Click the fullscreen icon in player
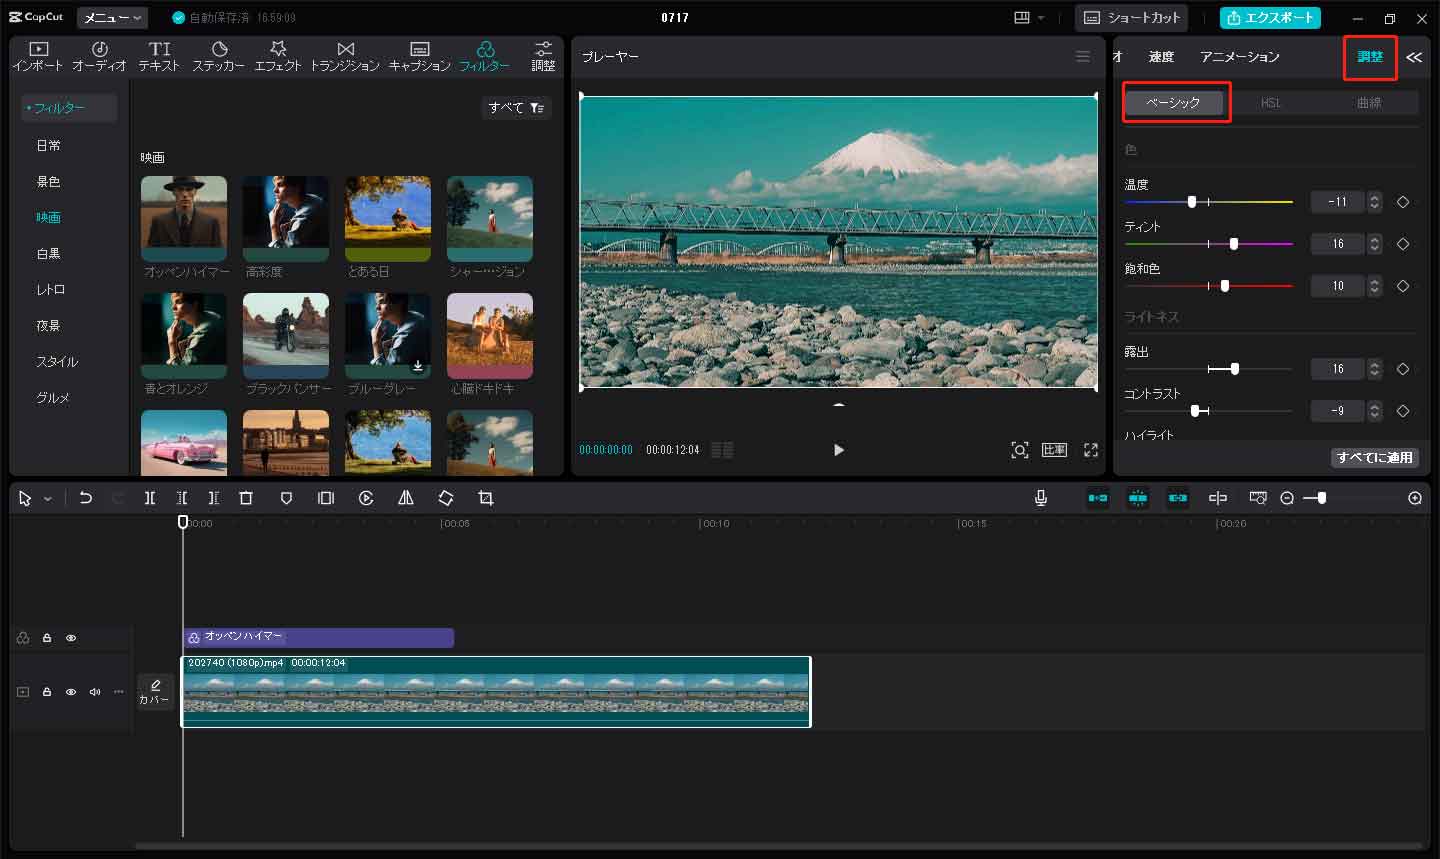The height and width of the screenshot is (859, 1440). 1091,450
